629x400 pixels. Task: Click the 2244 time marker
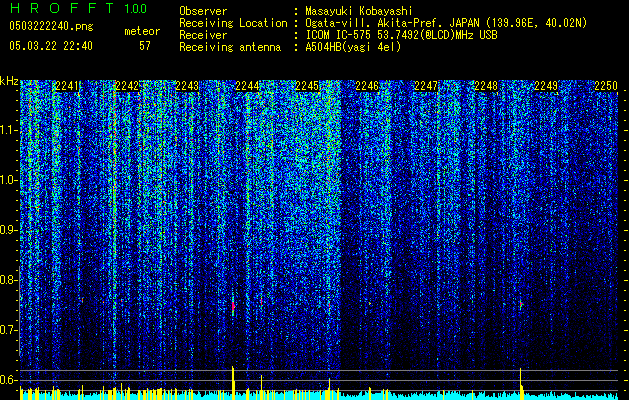click(247, 86)
